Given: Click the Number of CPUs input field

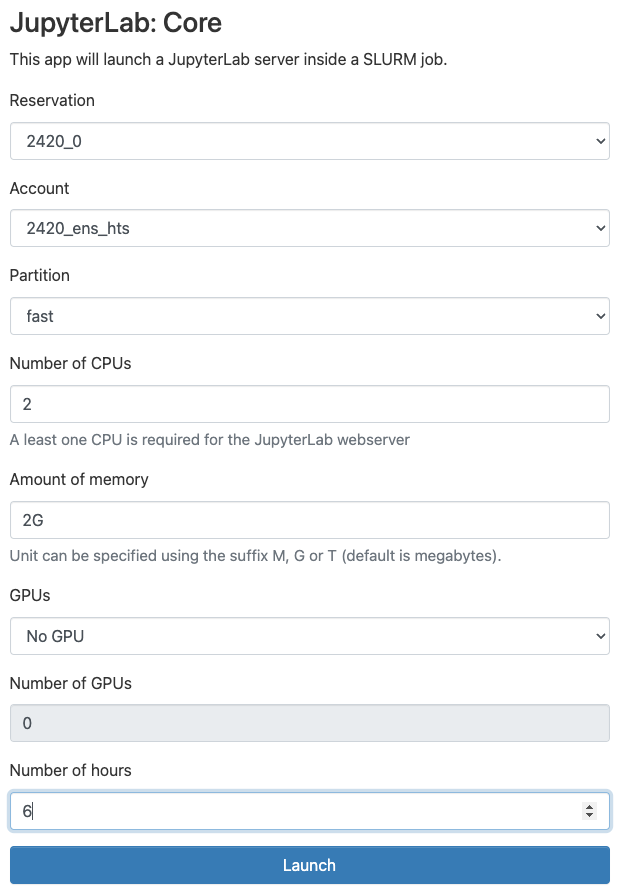Looking at the screenshot, I should coord(300,404).
